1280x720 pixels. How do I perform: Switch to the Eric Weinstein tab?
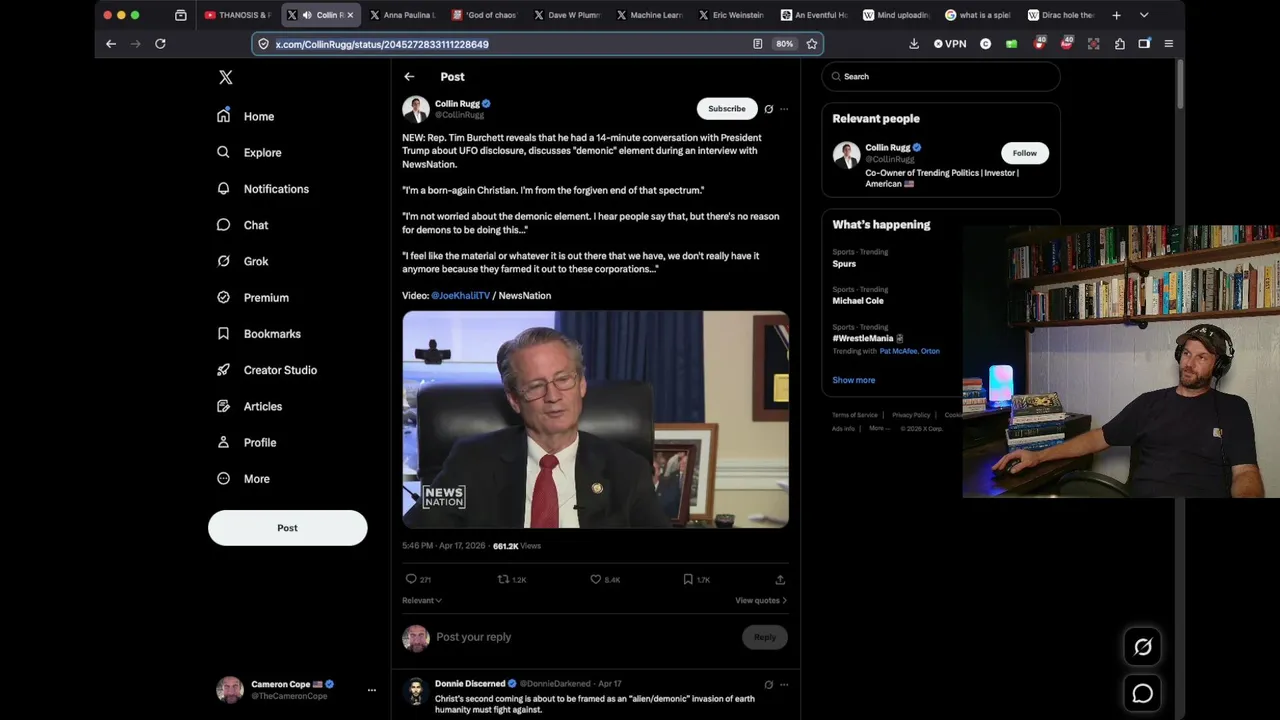coord(731,15)
